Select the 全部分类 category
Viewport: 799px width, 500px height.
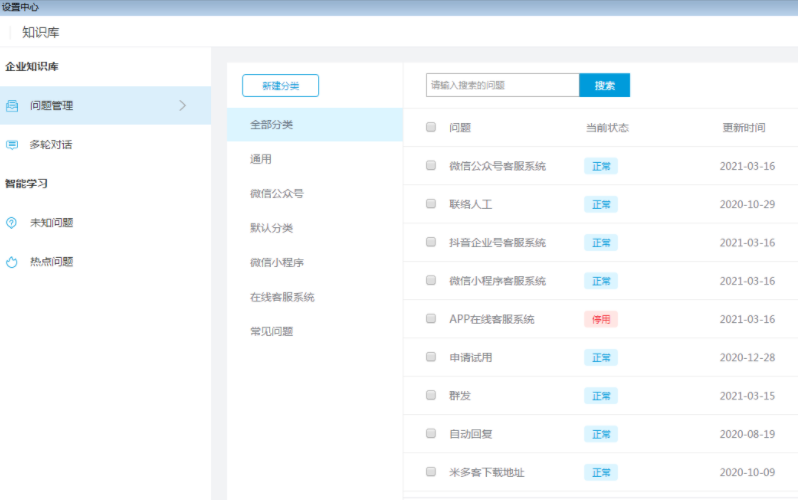272,125
